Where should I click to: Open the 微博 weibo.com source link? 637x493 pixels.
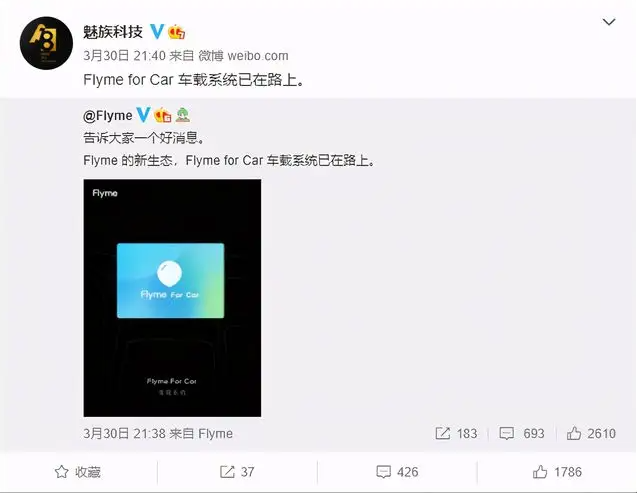pos(243,56)
